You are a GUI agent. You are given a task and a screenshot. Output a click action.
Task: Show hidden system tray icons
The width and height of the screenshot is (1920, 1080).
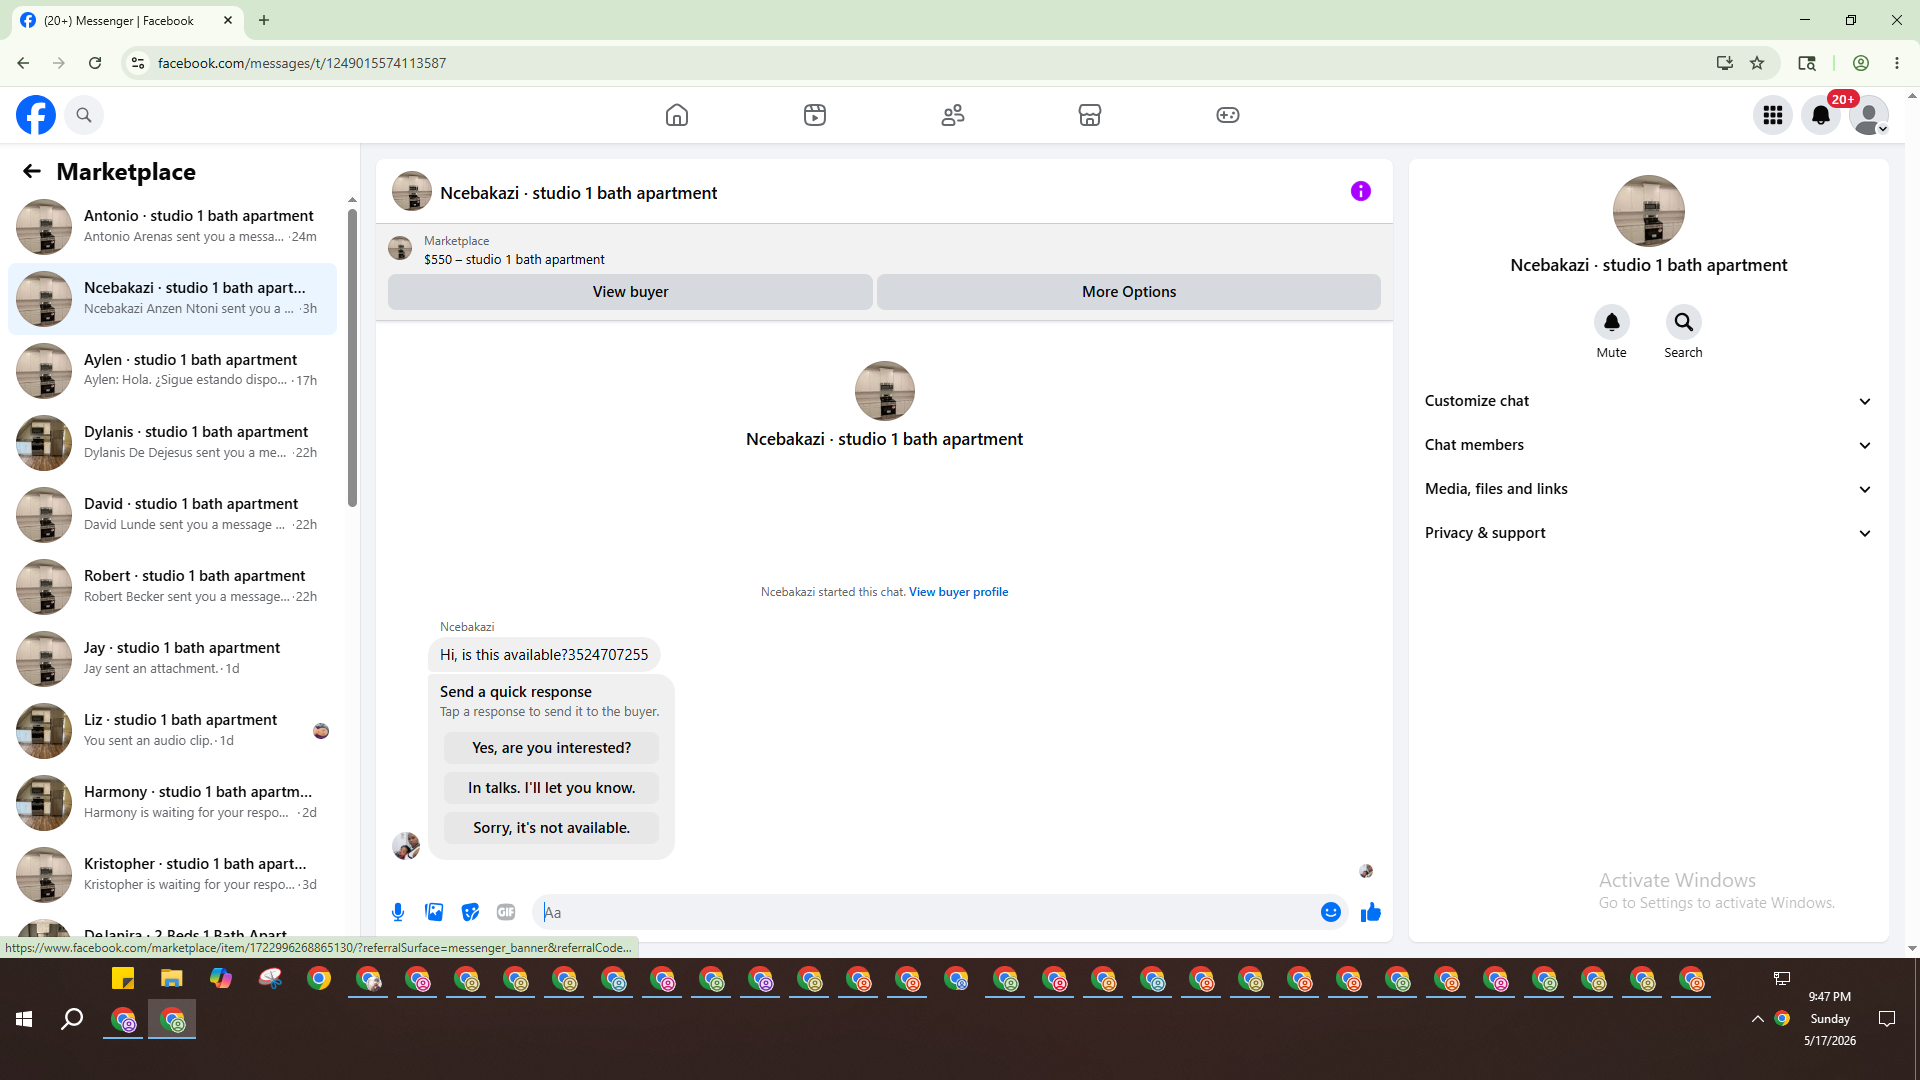pos(1757,1019)
